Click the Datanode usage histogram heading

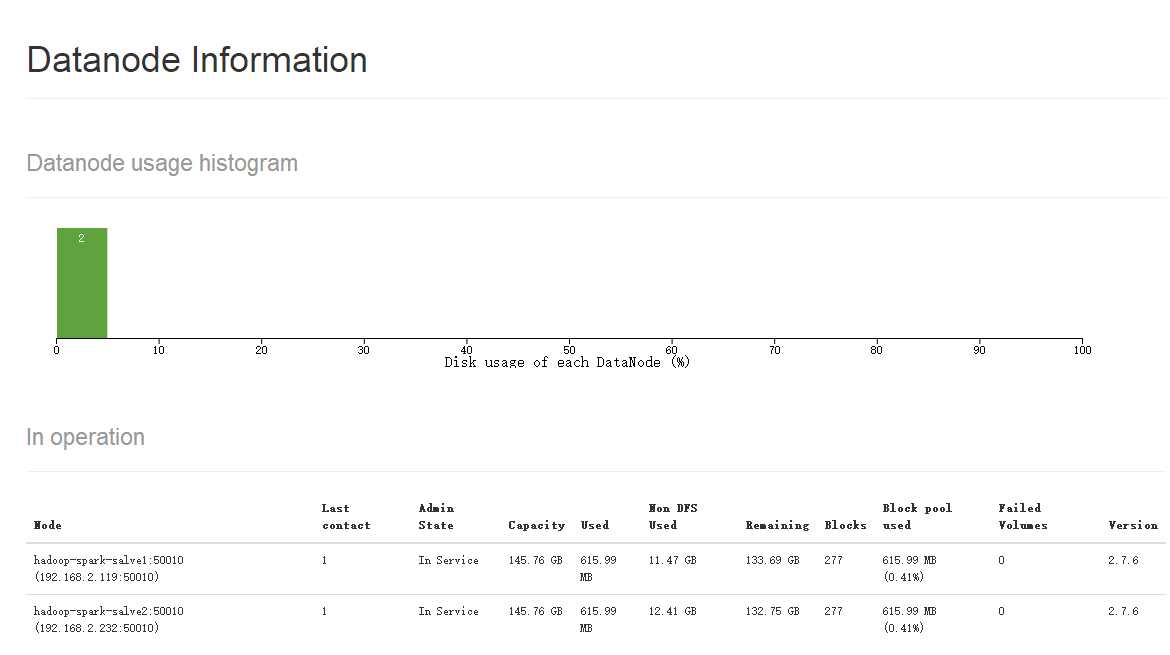[162, 163]
